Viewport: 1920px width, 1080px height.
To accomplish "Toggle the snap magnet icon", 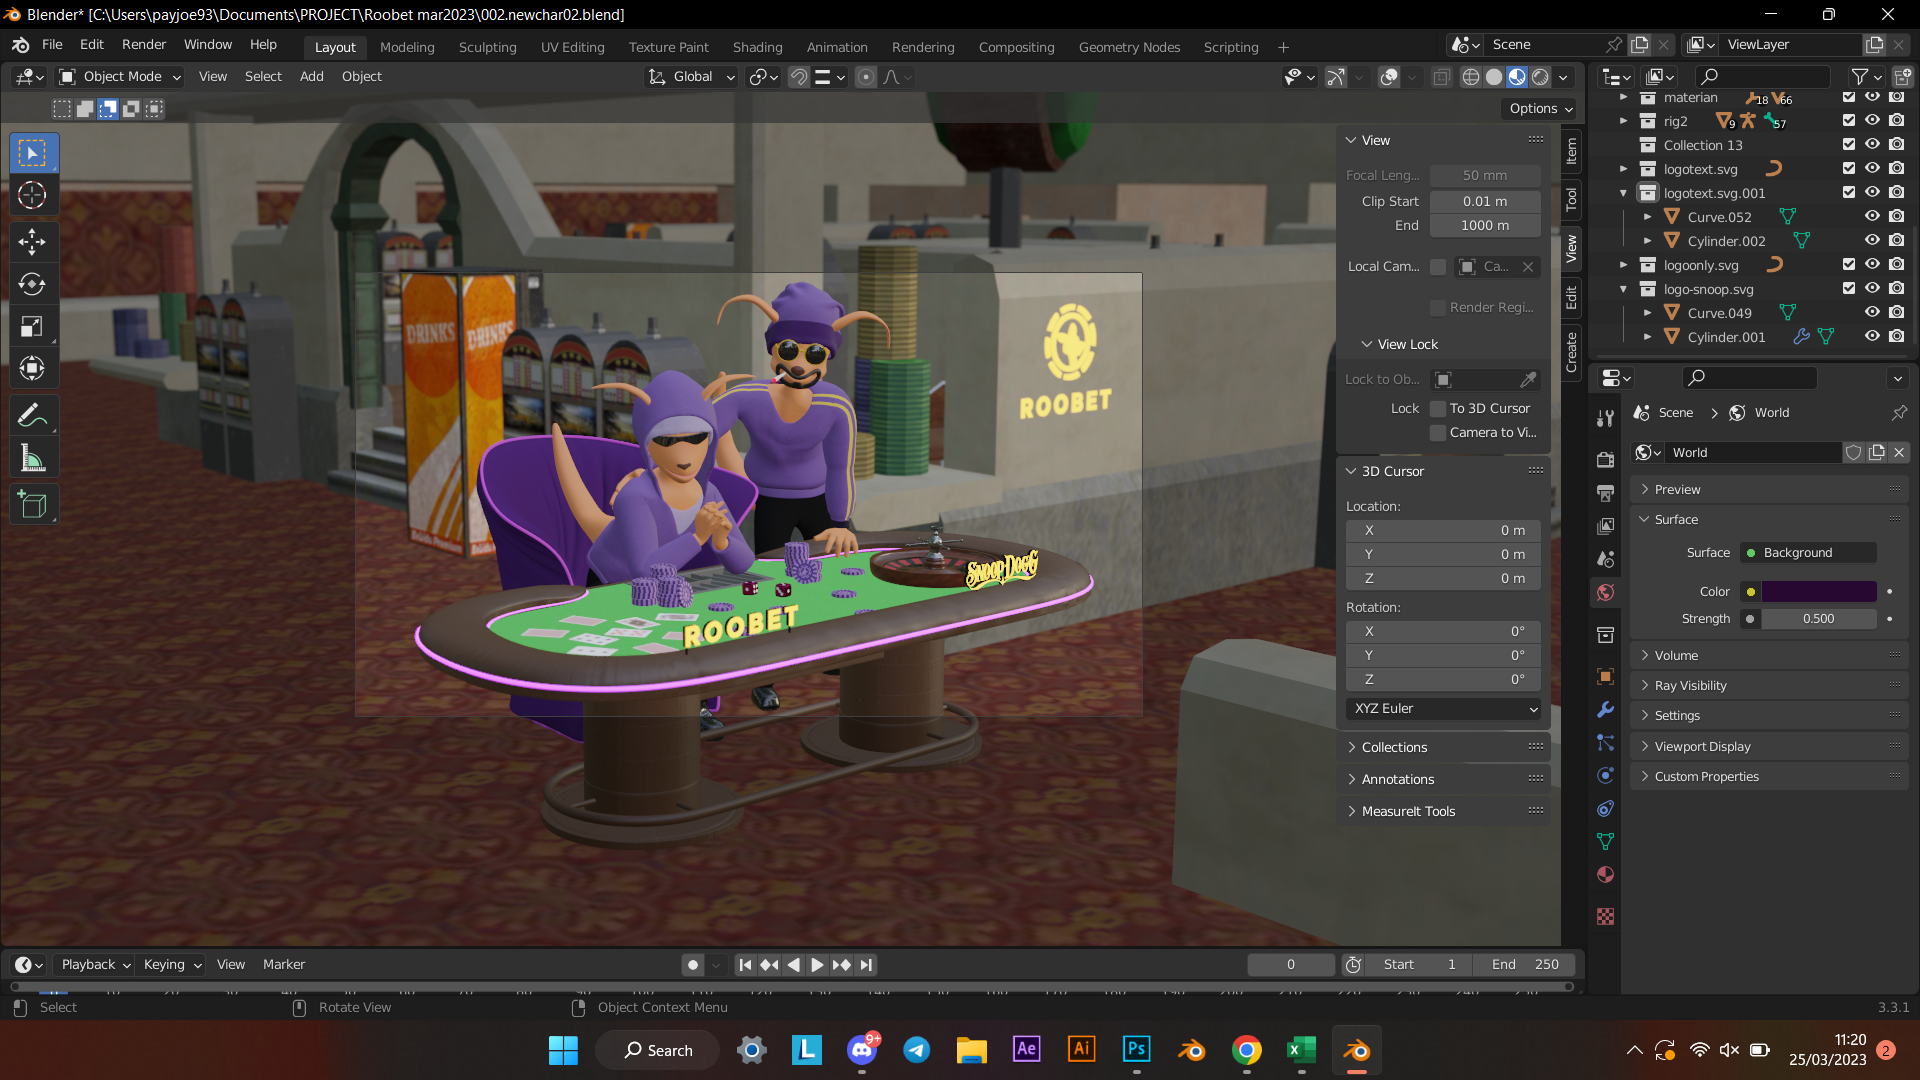I will (x=798, y=77).
